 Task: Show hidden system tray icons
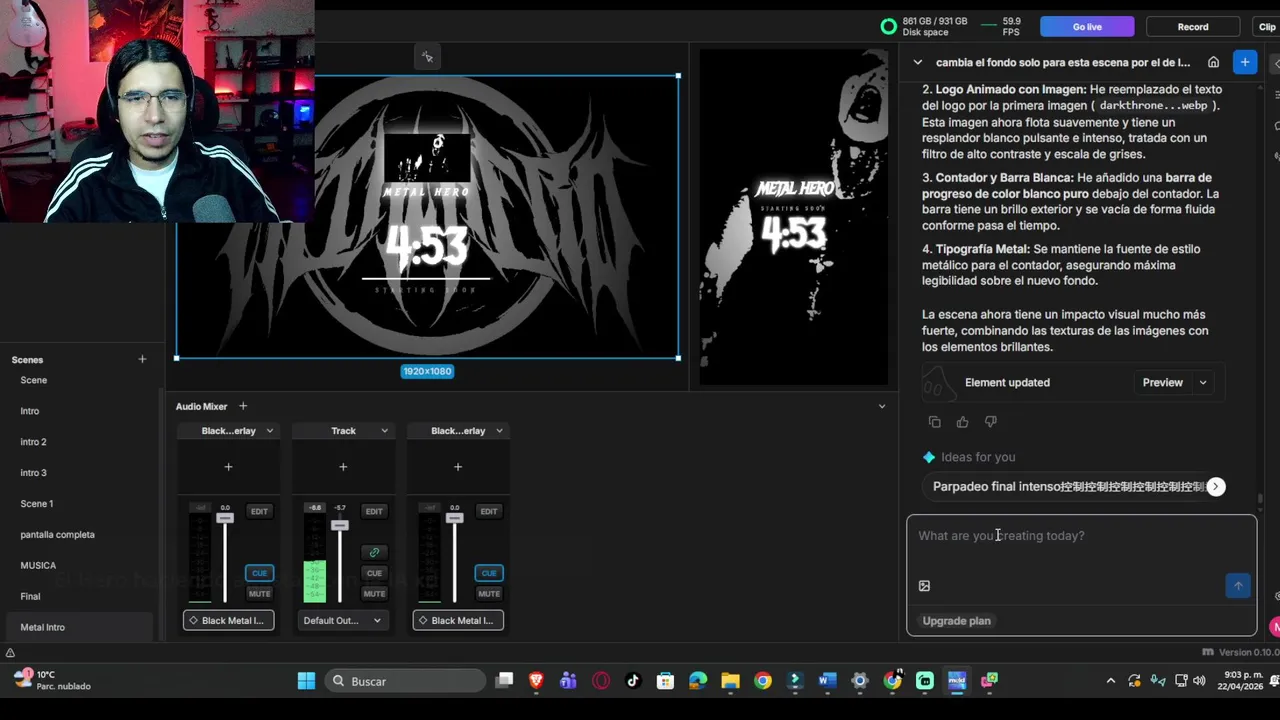1110,681
